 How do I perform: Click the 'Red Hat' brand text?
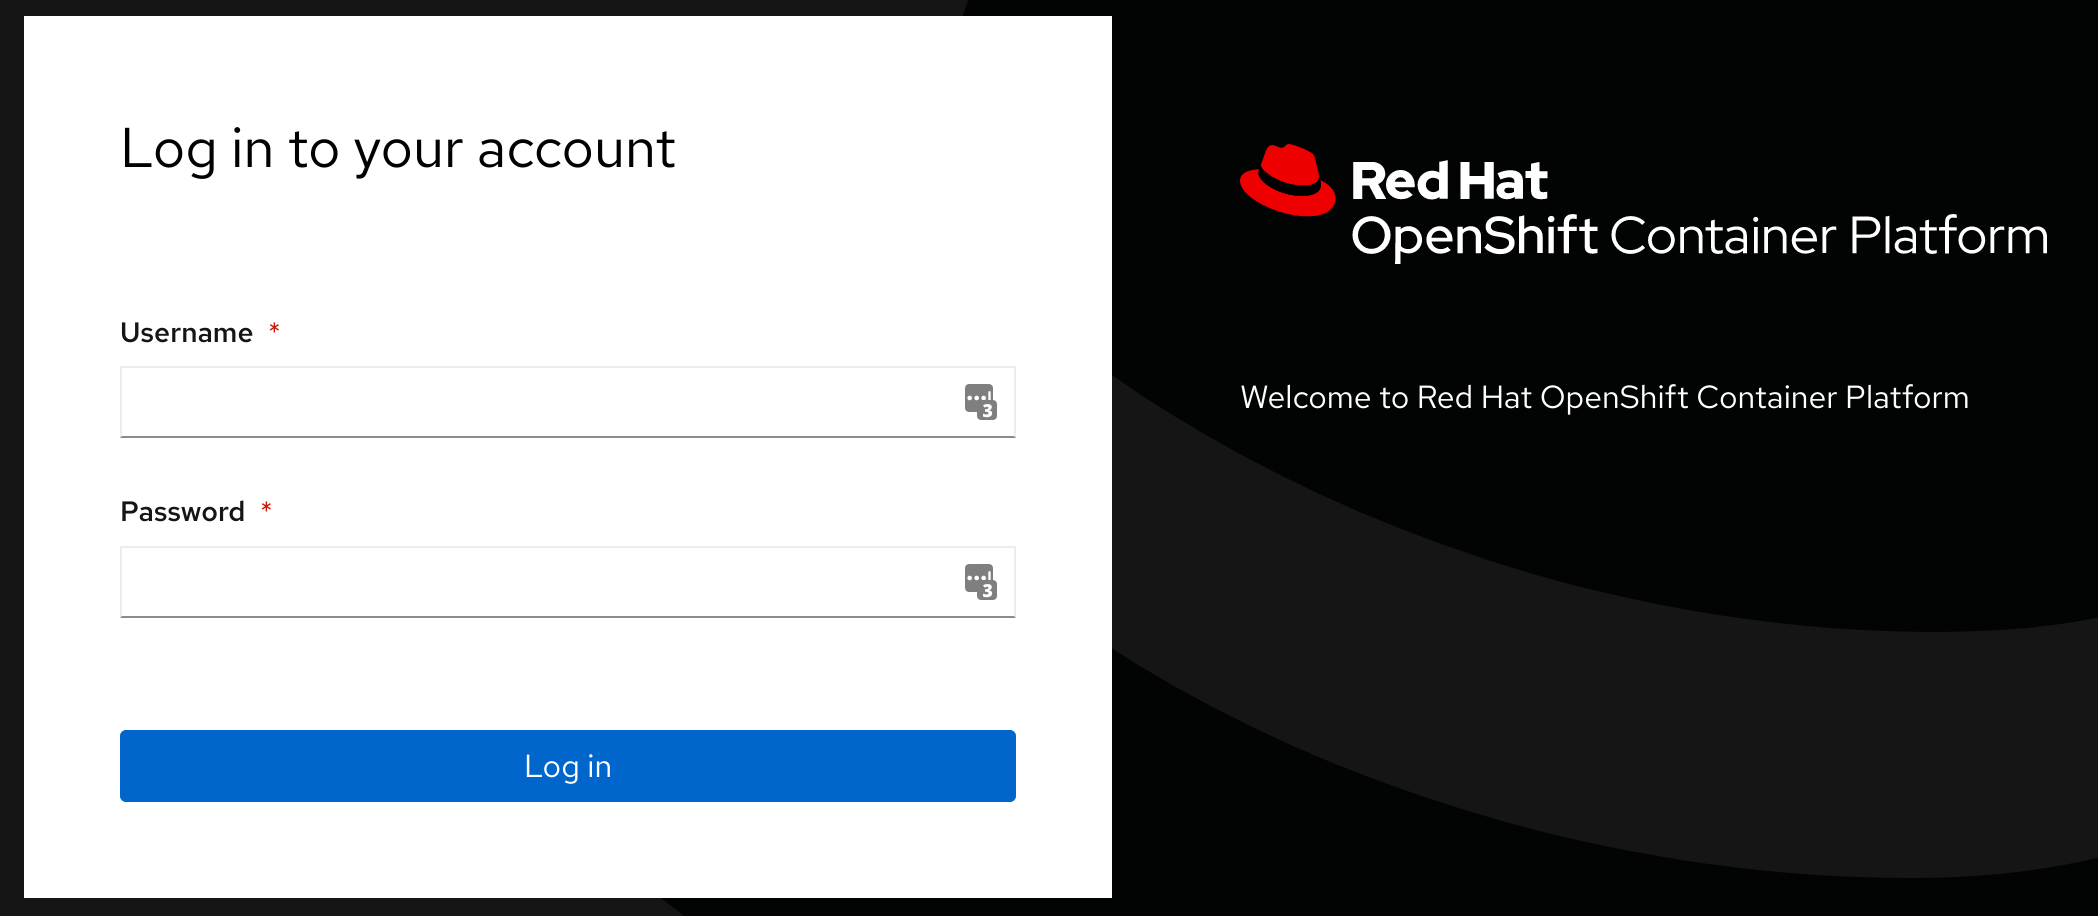(x=1449, y=181)
